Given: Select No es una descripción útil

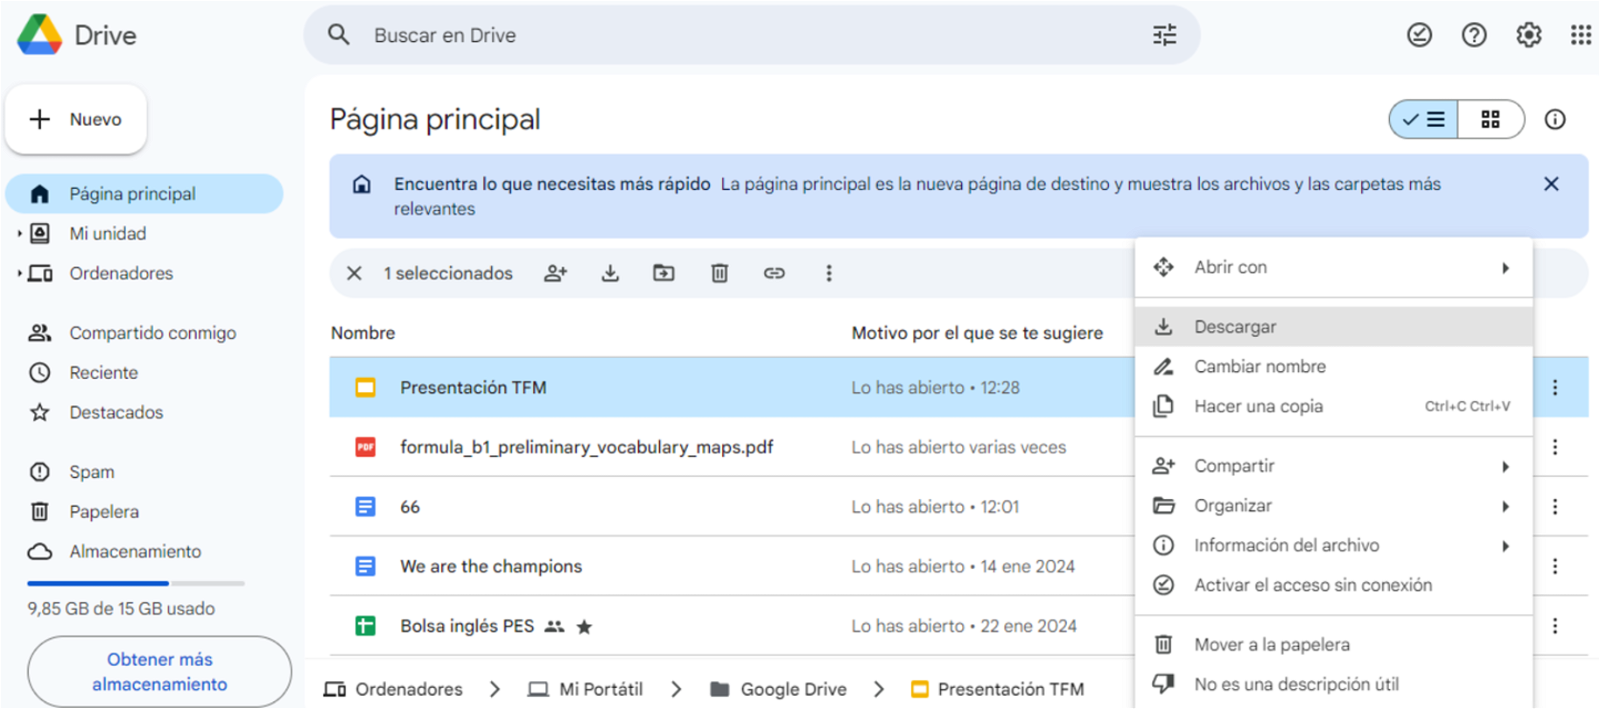Looking at the screenshot, I should pos(1334,685).
